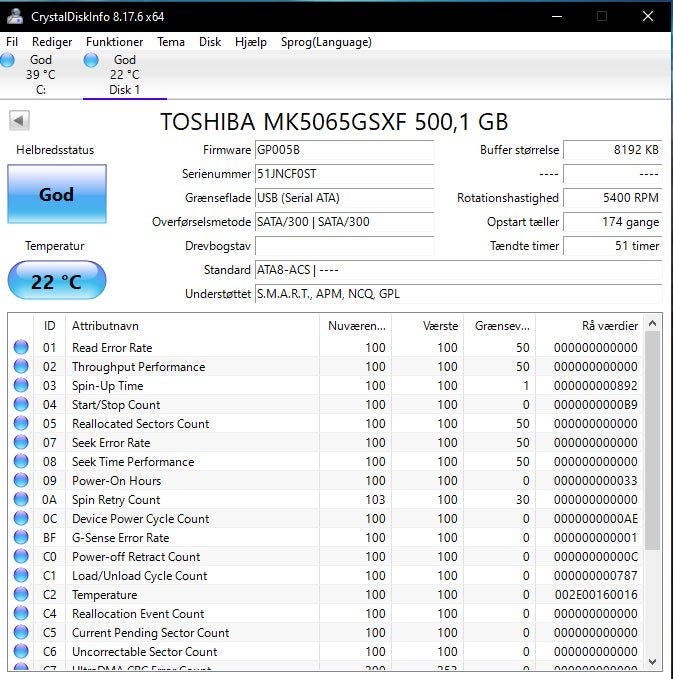This screenshot has height=679, width=673.
Task: Open the Fil menu
Action: (12, 42)
